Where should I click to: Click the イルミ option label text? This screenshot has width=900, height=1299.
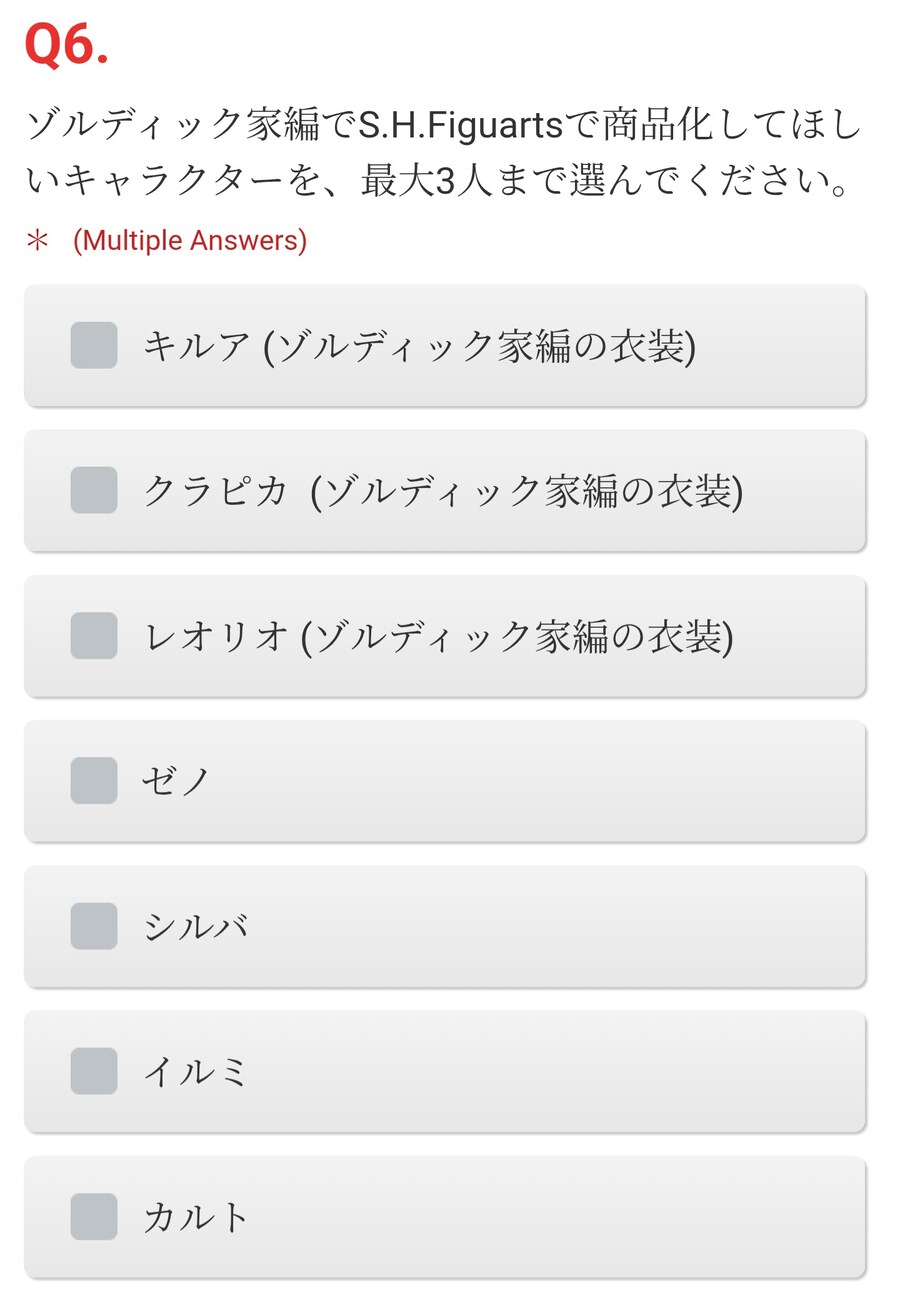(x=195, y=1072)
